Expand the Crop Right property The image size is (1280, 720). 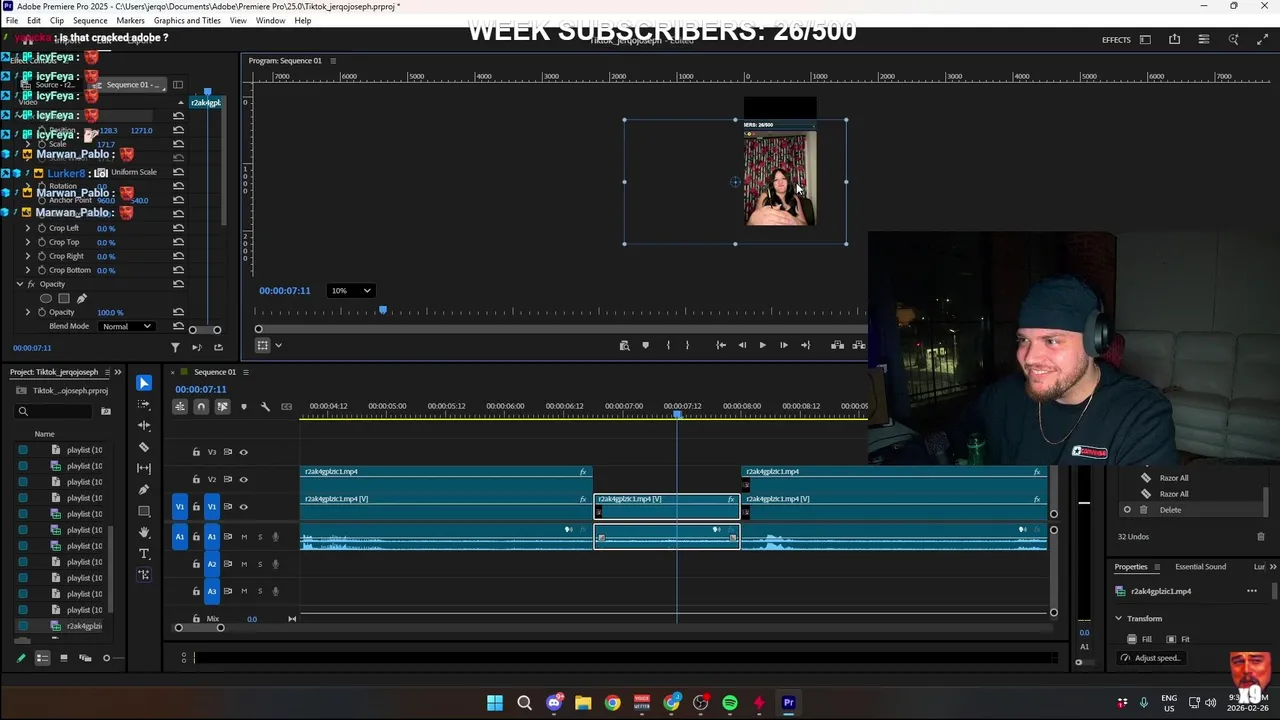28,256
